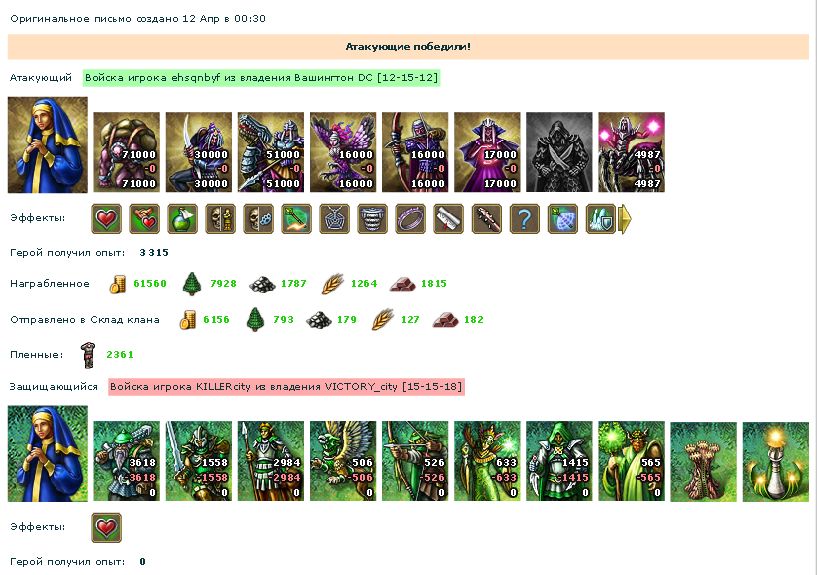Select the two hearts effect icon
817x575 pixels.
(x=144, y=219)
